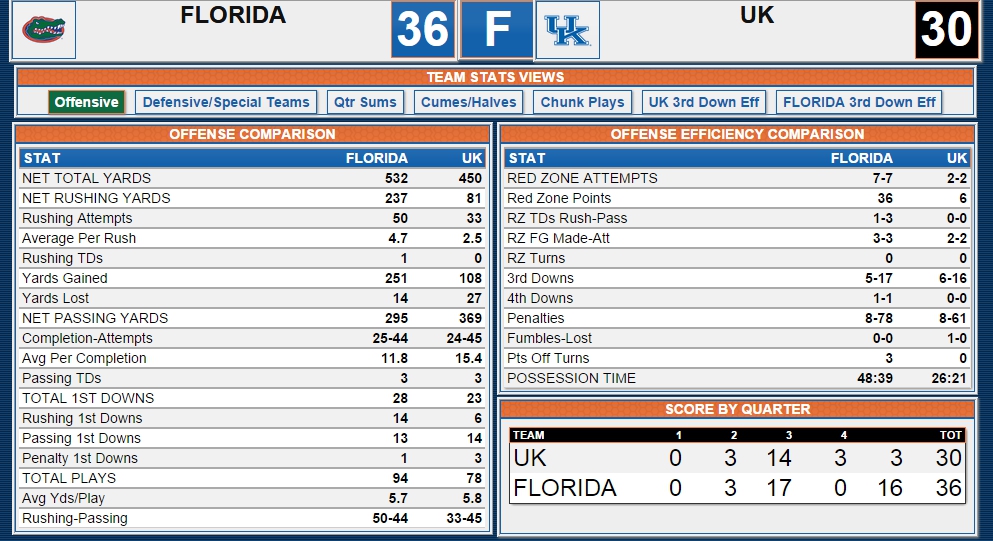The height and width of the screenshot is (541, 993).
Task: Switch to Defensive/Special Teams view
Action: tap(226, 102)
